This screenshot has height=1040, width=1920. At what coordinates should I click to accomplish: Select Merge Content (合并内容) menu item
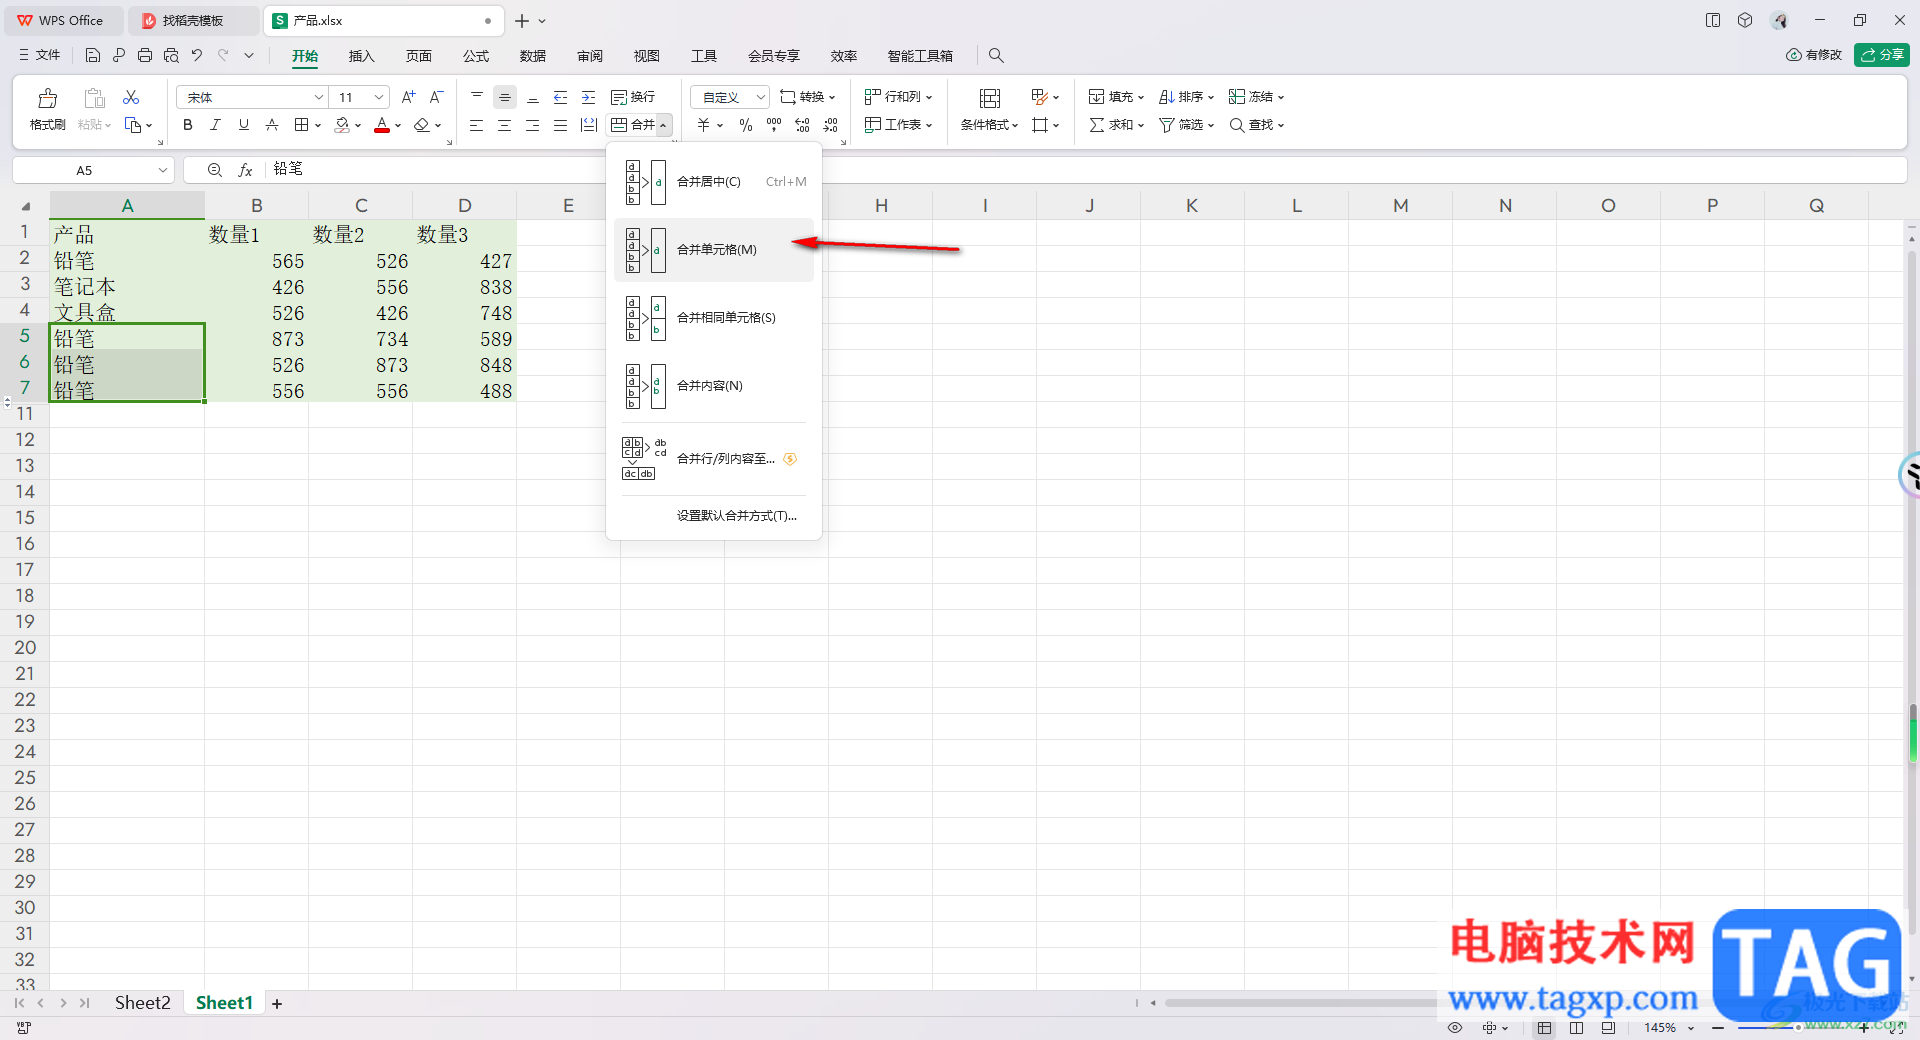click(714, 386)
